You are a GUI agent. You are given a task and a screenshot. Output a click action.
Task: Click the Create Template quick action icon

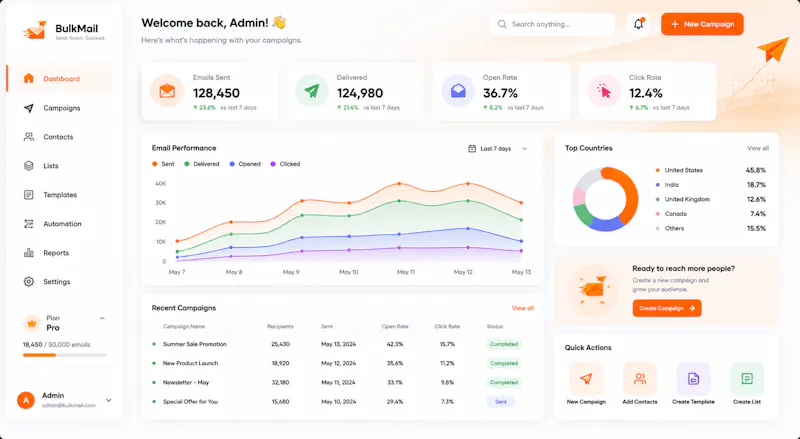(x=693, y=379)
